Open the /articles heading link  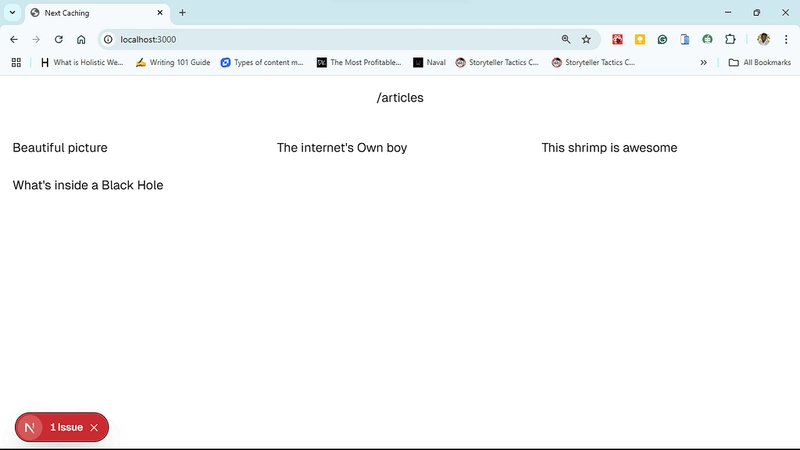tap(400, 97)
